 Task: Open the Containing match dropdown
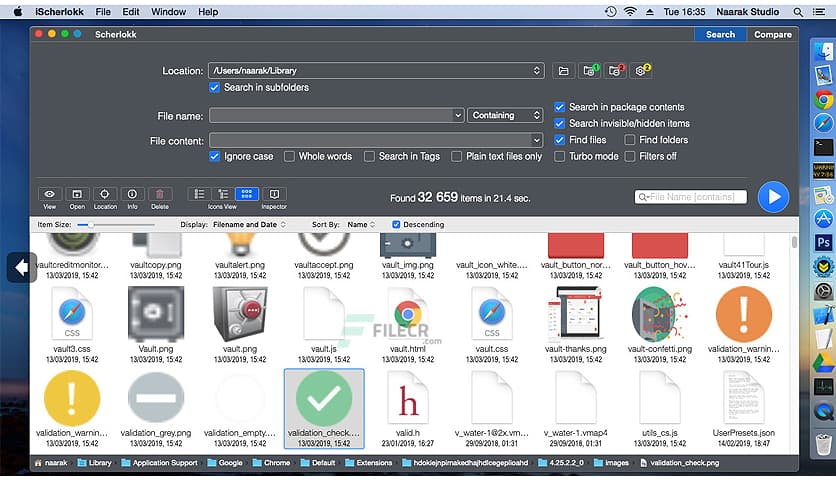[x=505, y=116]
